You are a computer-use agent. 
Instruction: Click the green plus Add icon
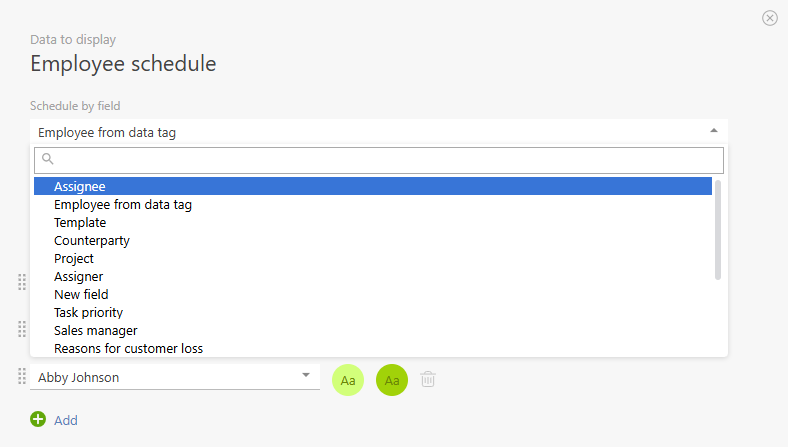[38, 420]
